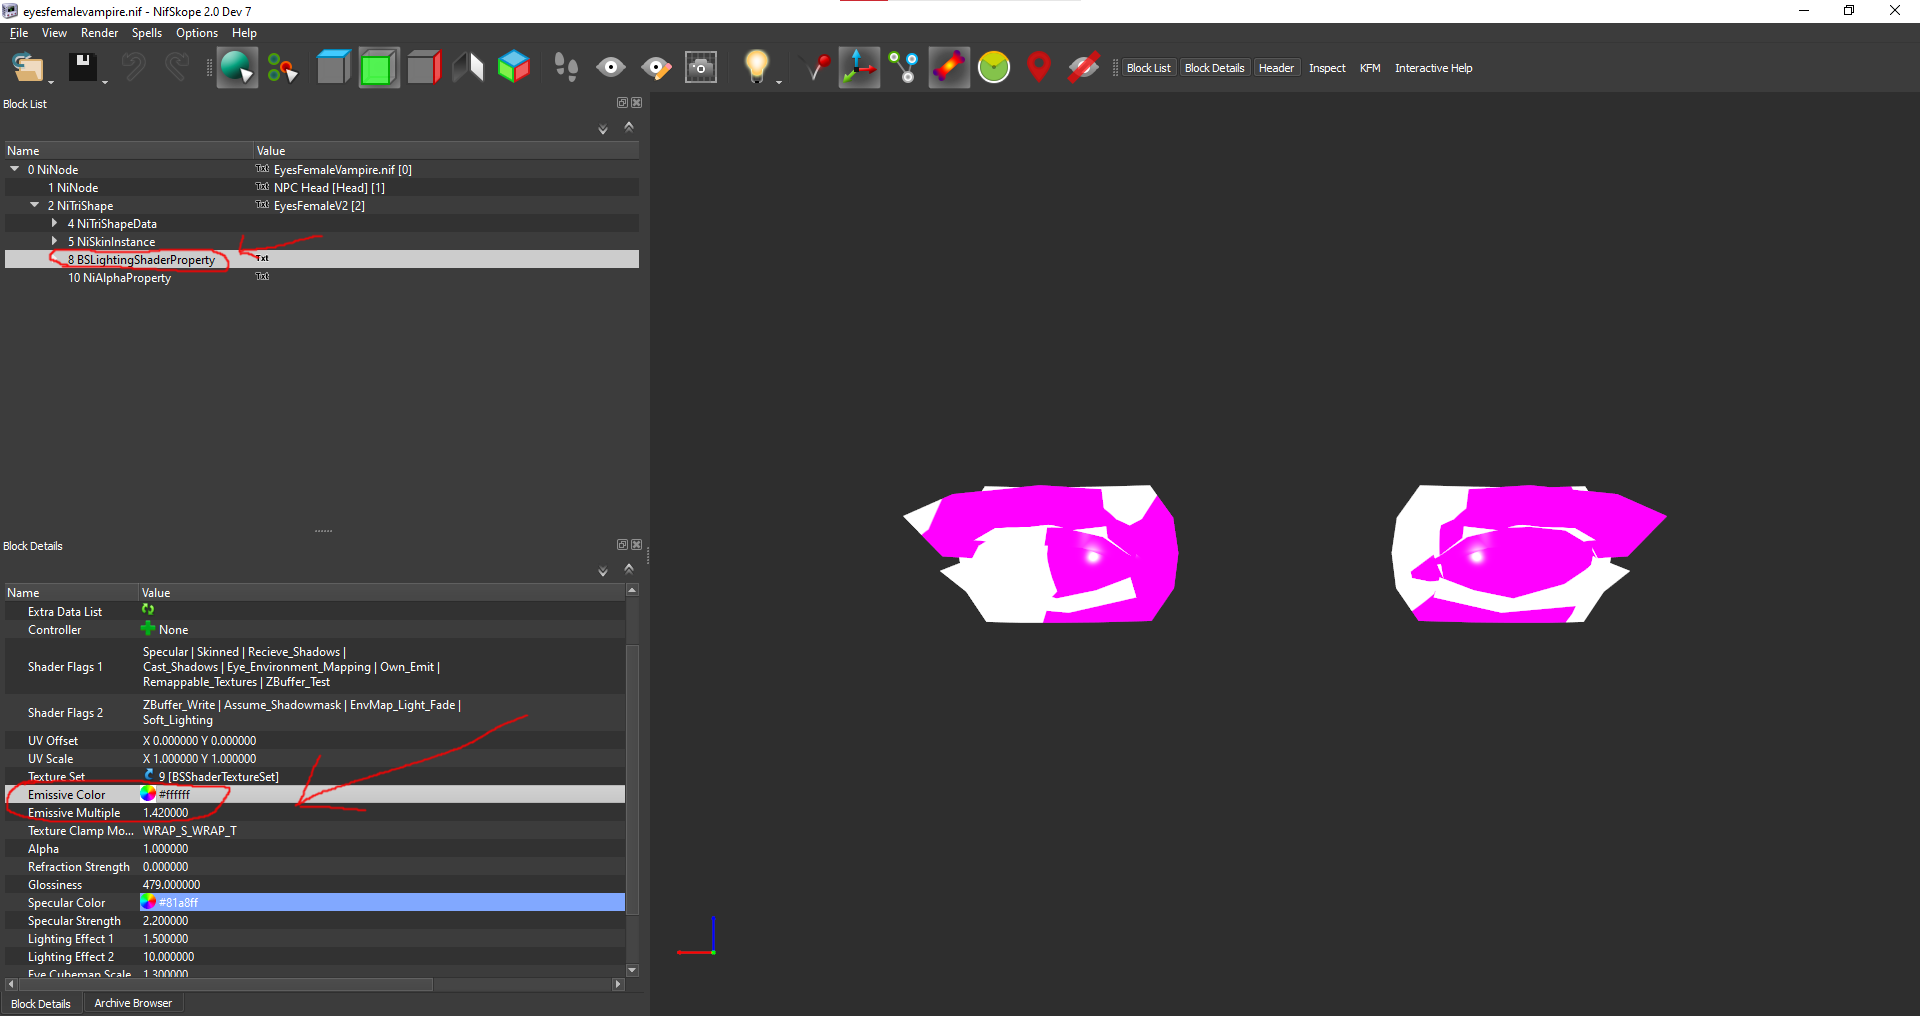Click the Inspect toolbar button

pos(1327,68)
